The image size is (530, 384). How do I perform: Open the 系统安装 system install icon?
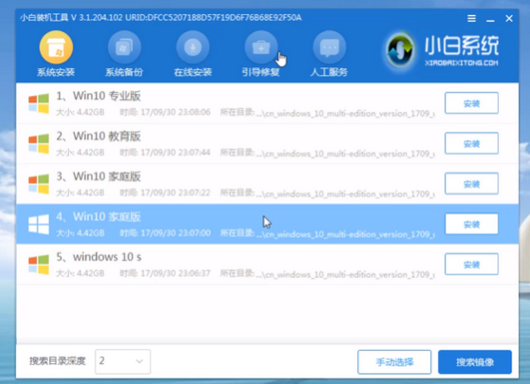(x=56, y=47)
